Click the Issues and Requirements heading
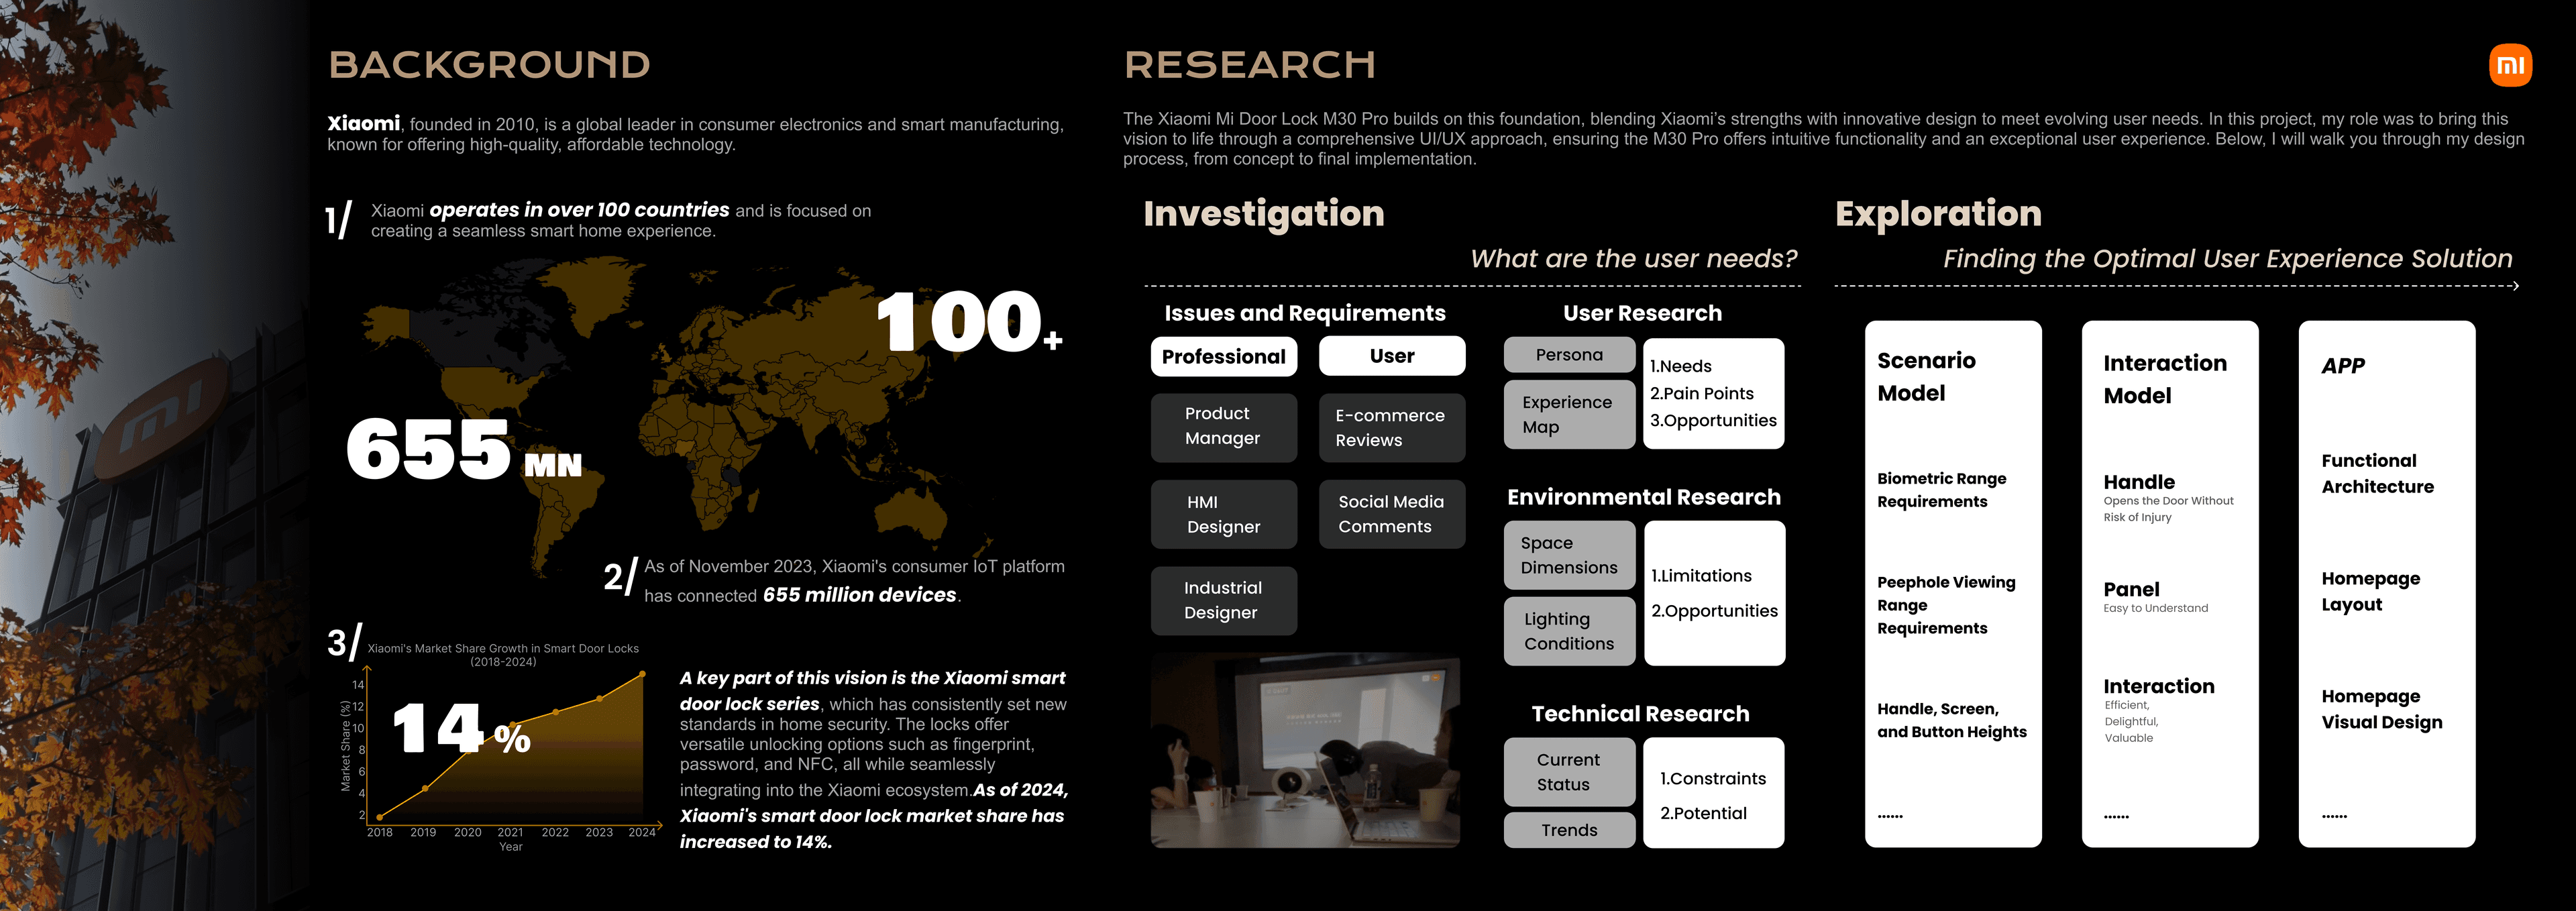 pyautogui.click(x=1304, y=314)
